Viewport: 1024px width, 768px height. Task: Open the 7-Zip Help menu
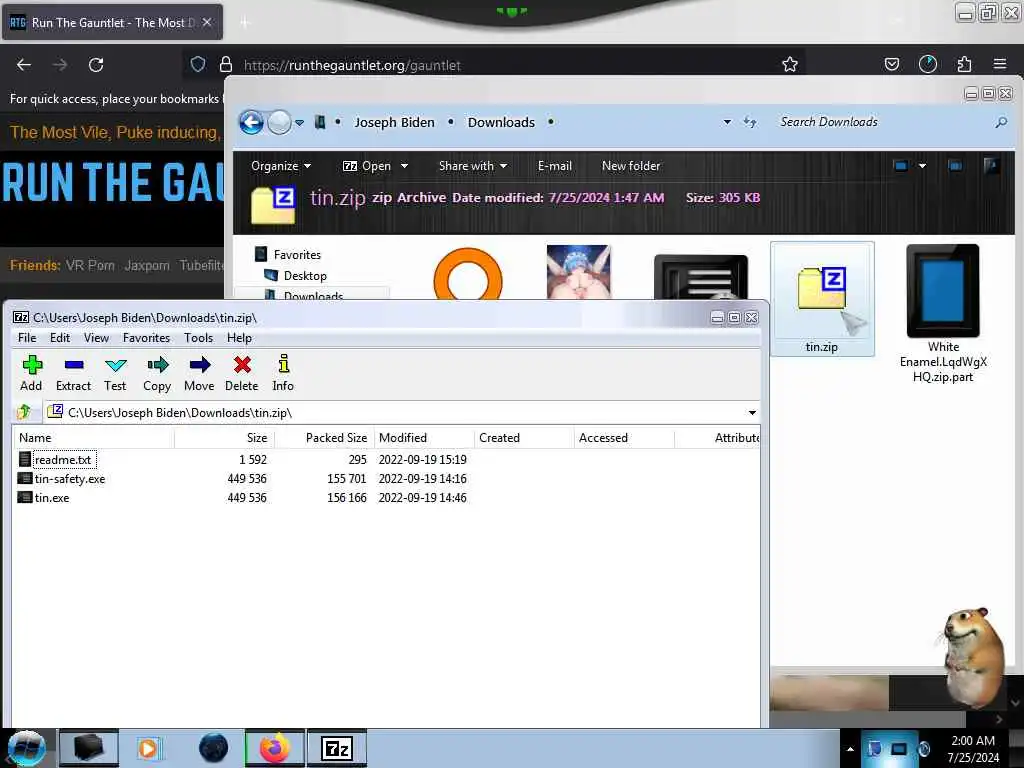tap(239, 338)
